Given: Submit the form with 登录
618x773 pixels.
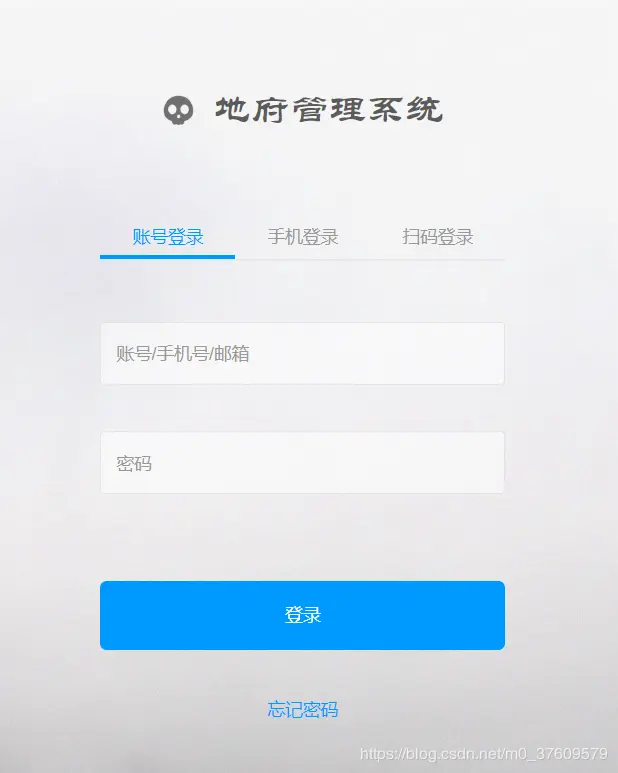Looking at the screenshot, I should [303, 615].
